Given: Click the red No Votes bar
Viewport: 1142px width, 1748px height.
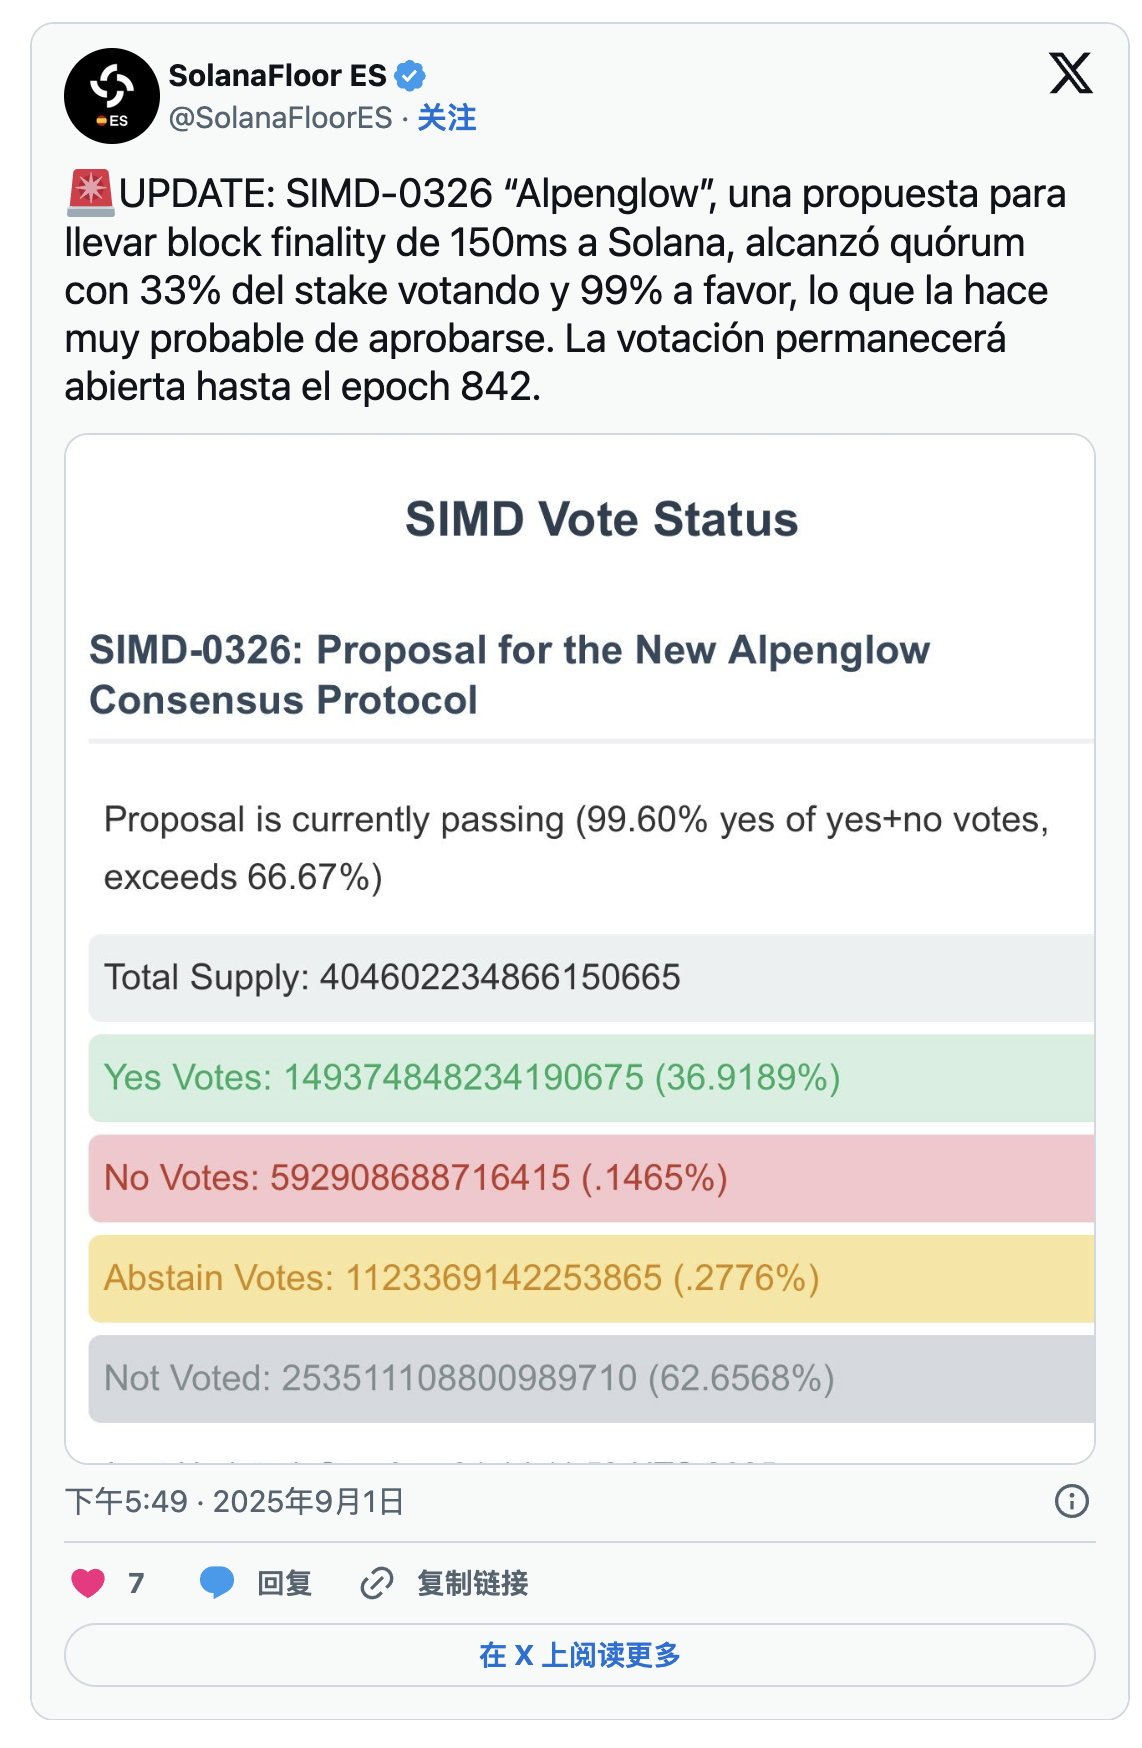Looking at the screenshot, I should pyautogui.click(x=590, y=1178).
